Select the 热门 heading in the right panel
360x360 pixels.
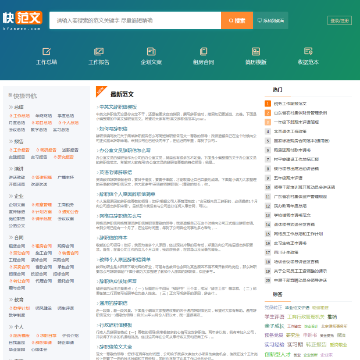[x=277, y=90]
